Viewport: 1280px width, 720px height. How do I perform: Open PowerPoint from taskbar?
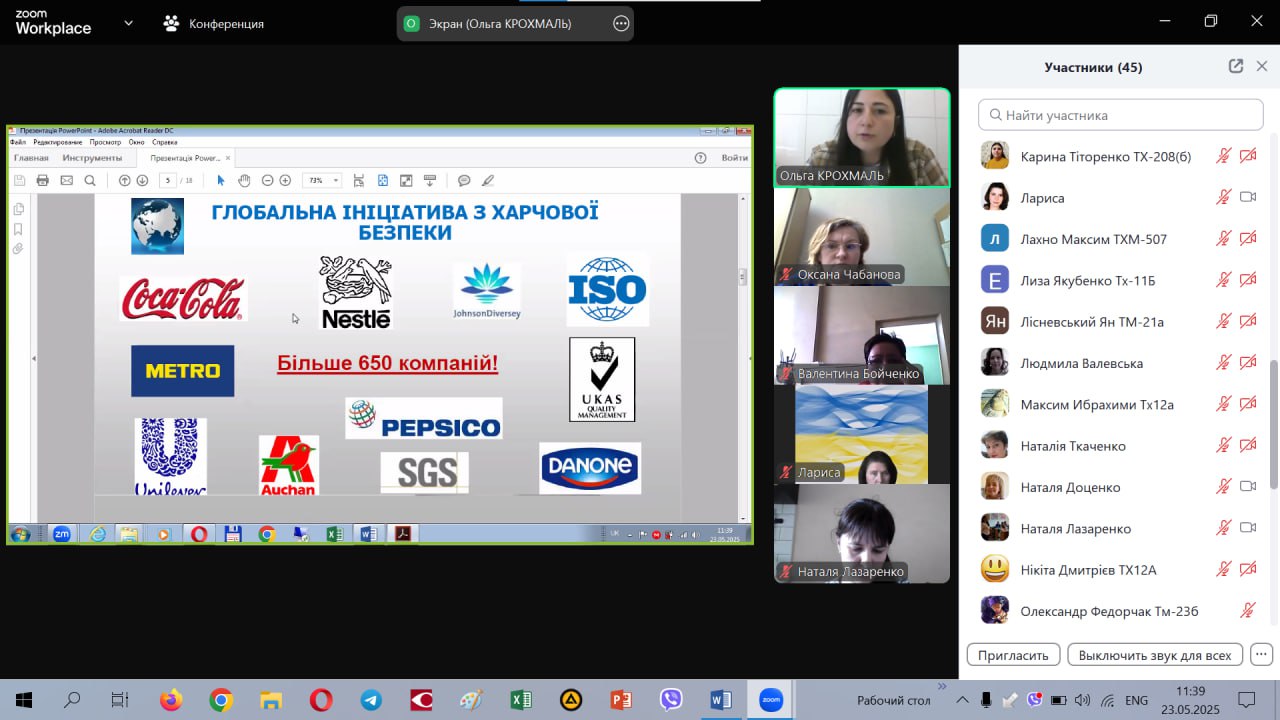621,700
